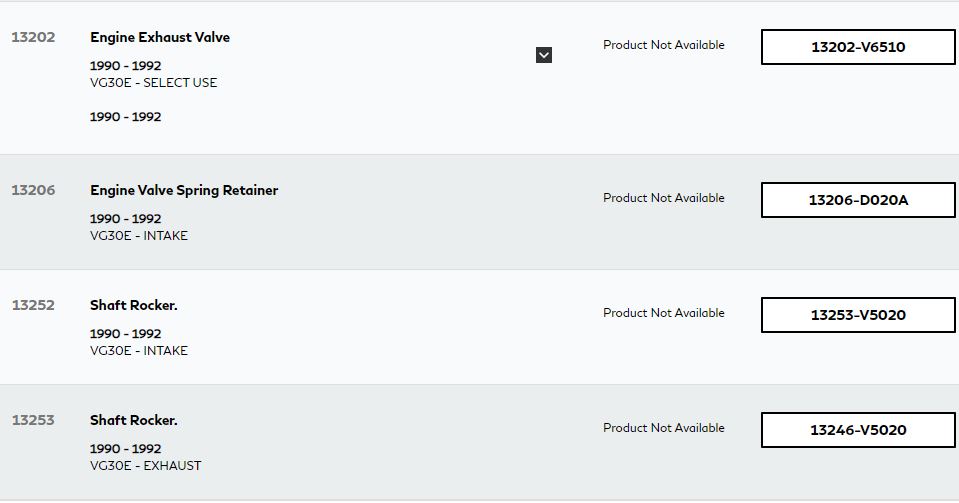The height and width of the screenshot is (503, 959).
Task: Click VG30E - EXHAUST description text
Action: (x=146, y=466)
